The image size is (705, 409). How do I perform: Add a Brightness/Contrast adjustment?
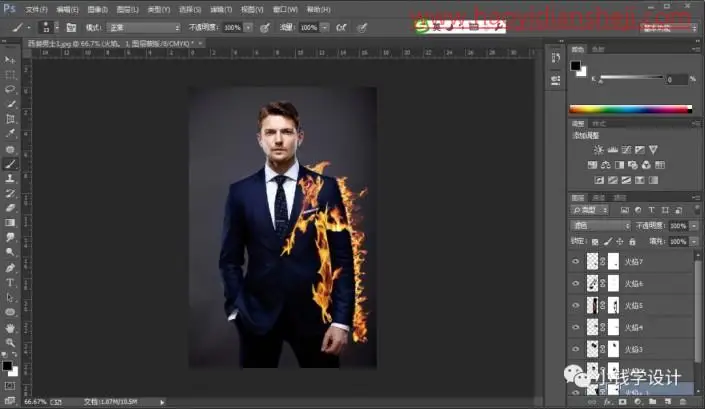pos(598,150)
